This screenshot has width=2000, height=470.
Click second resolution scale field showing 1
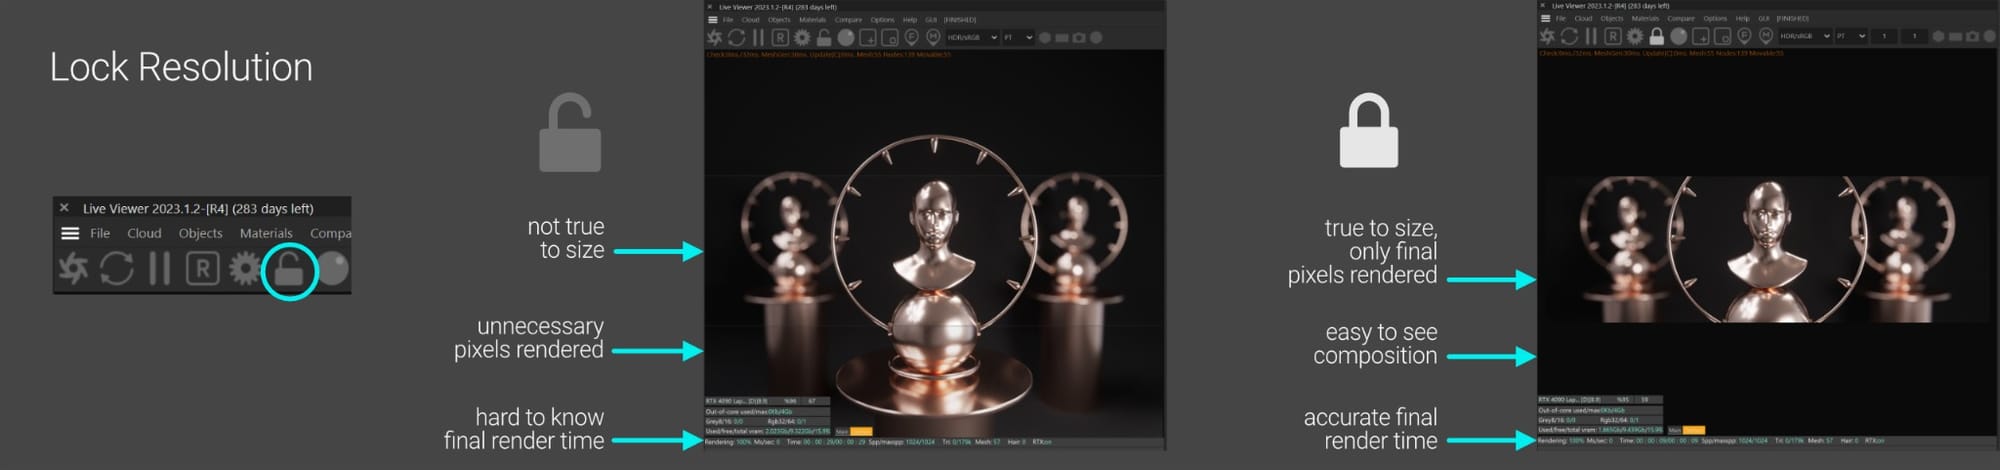1914,36
